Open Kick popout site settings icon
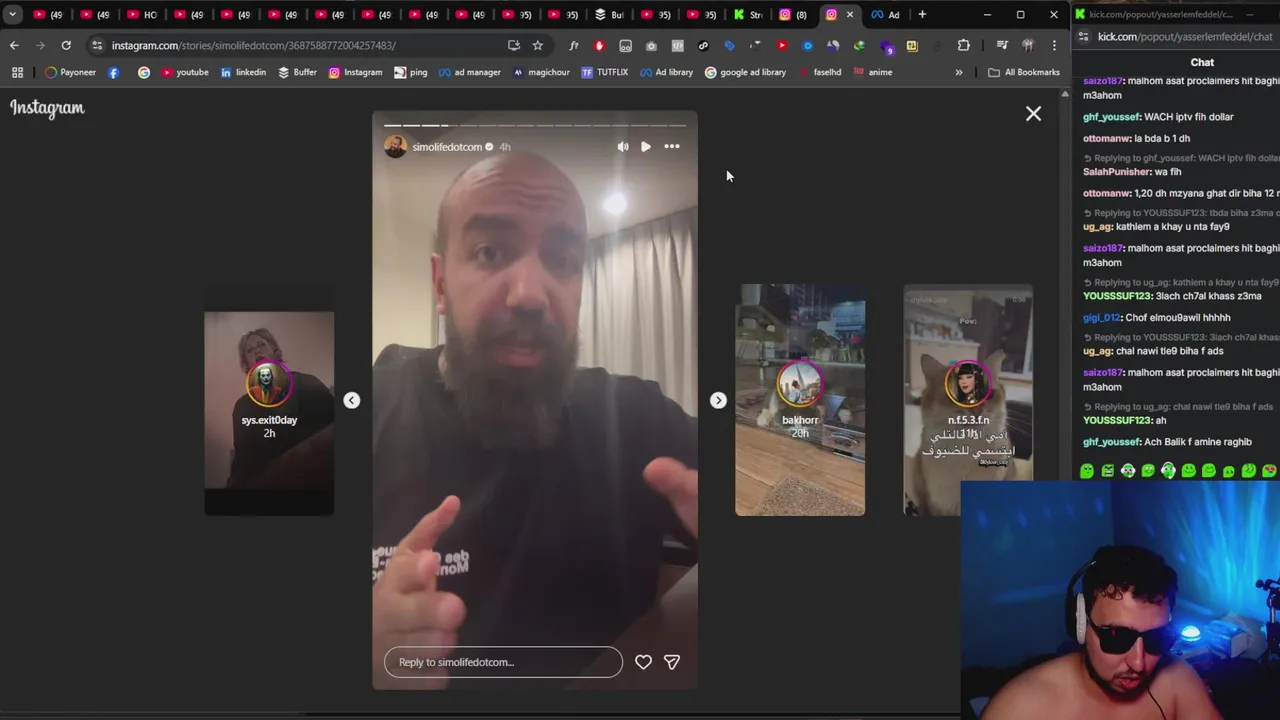 [x=1084, y=37]
